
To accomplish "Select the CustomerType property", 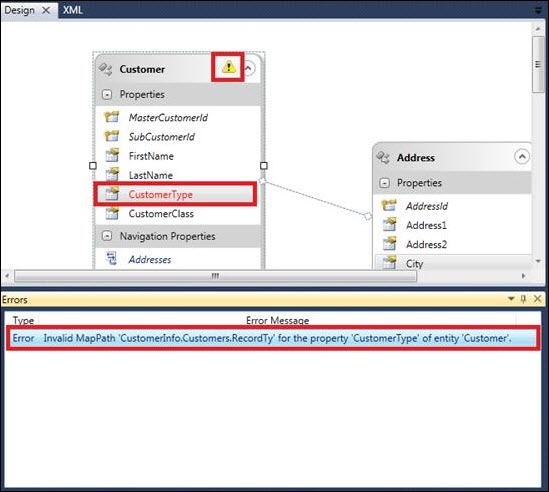I will pyautogui.click(x=175, y=194).
